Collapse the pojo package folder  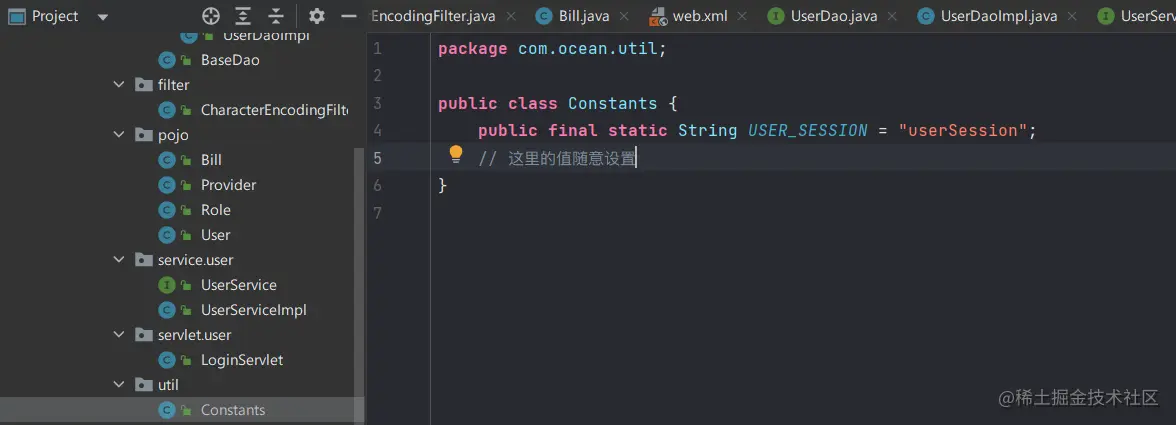pyautogui.click(x=118, y=135)
